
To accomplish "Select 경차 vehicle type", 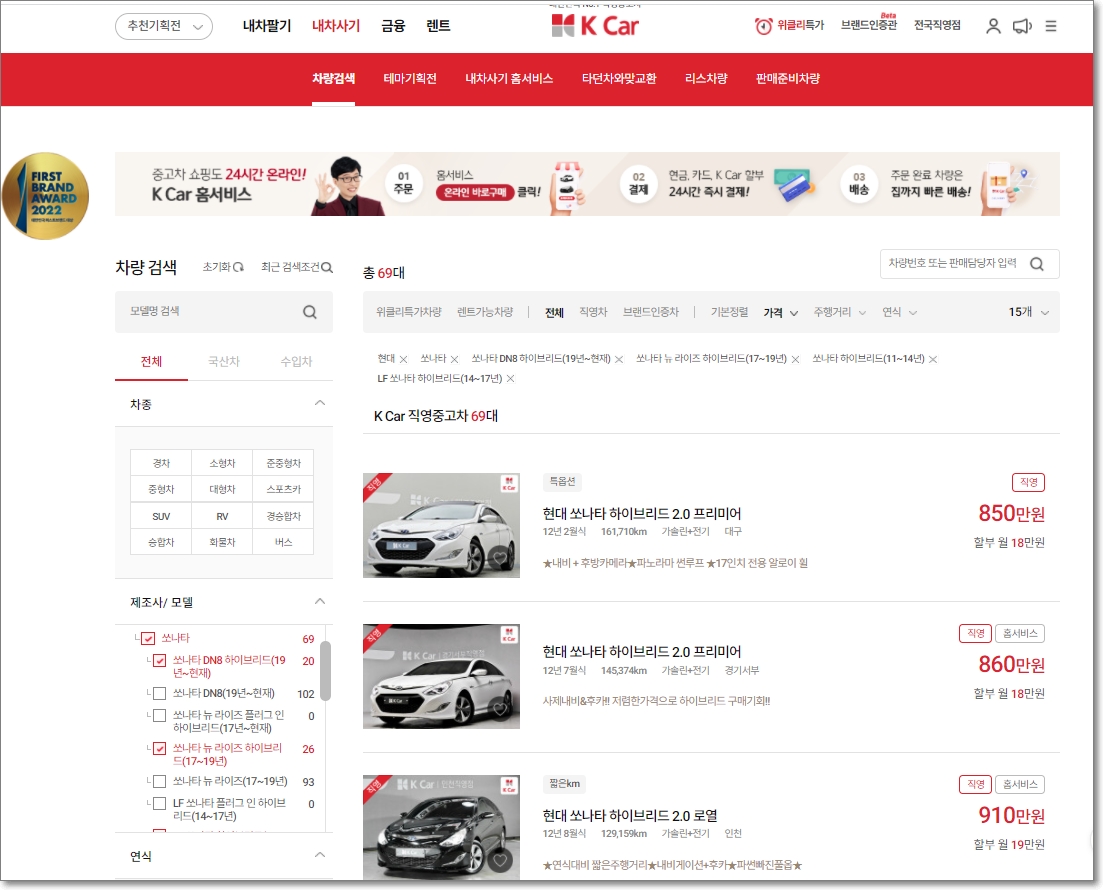I will [x=161, y=463].
